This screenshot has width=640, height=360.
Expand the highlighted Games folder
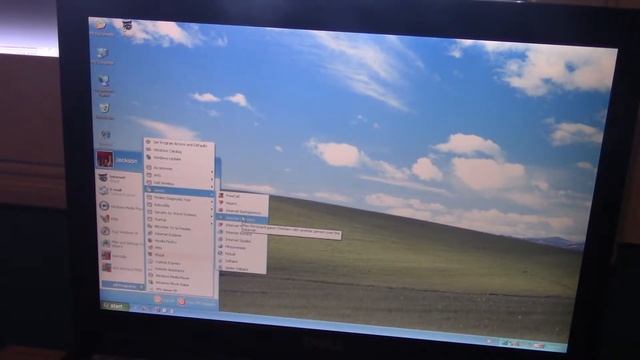(x=180, y=191)
